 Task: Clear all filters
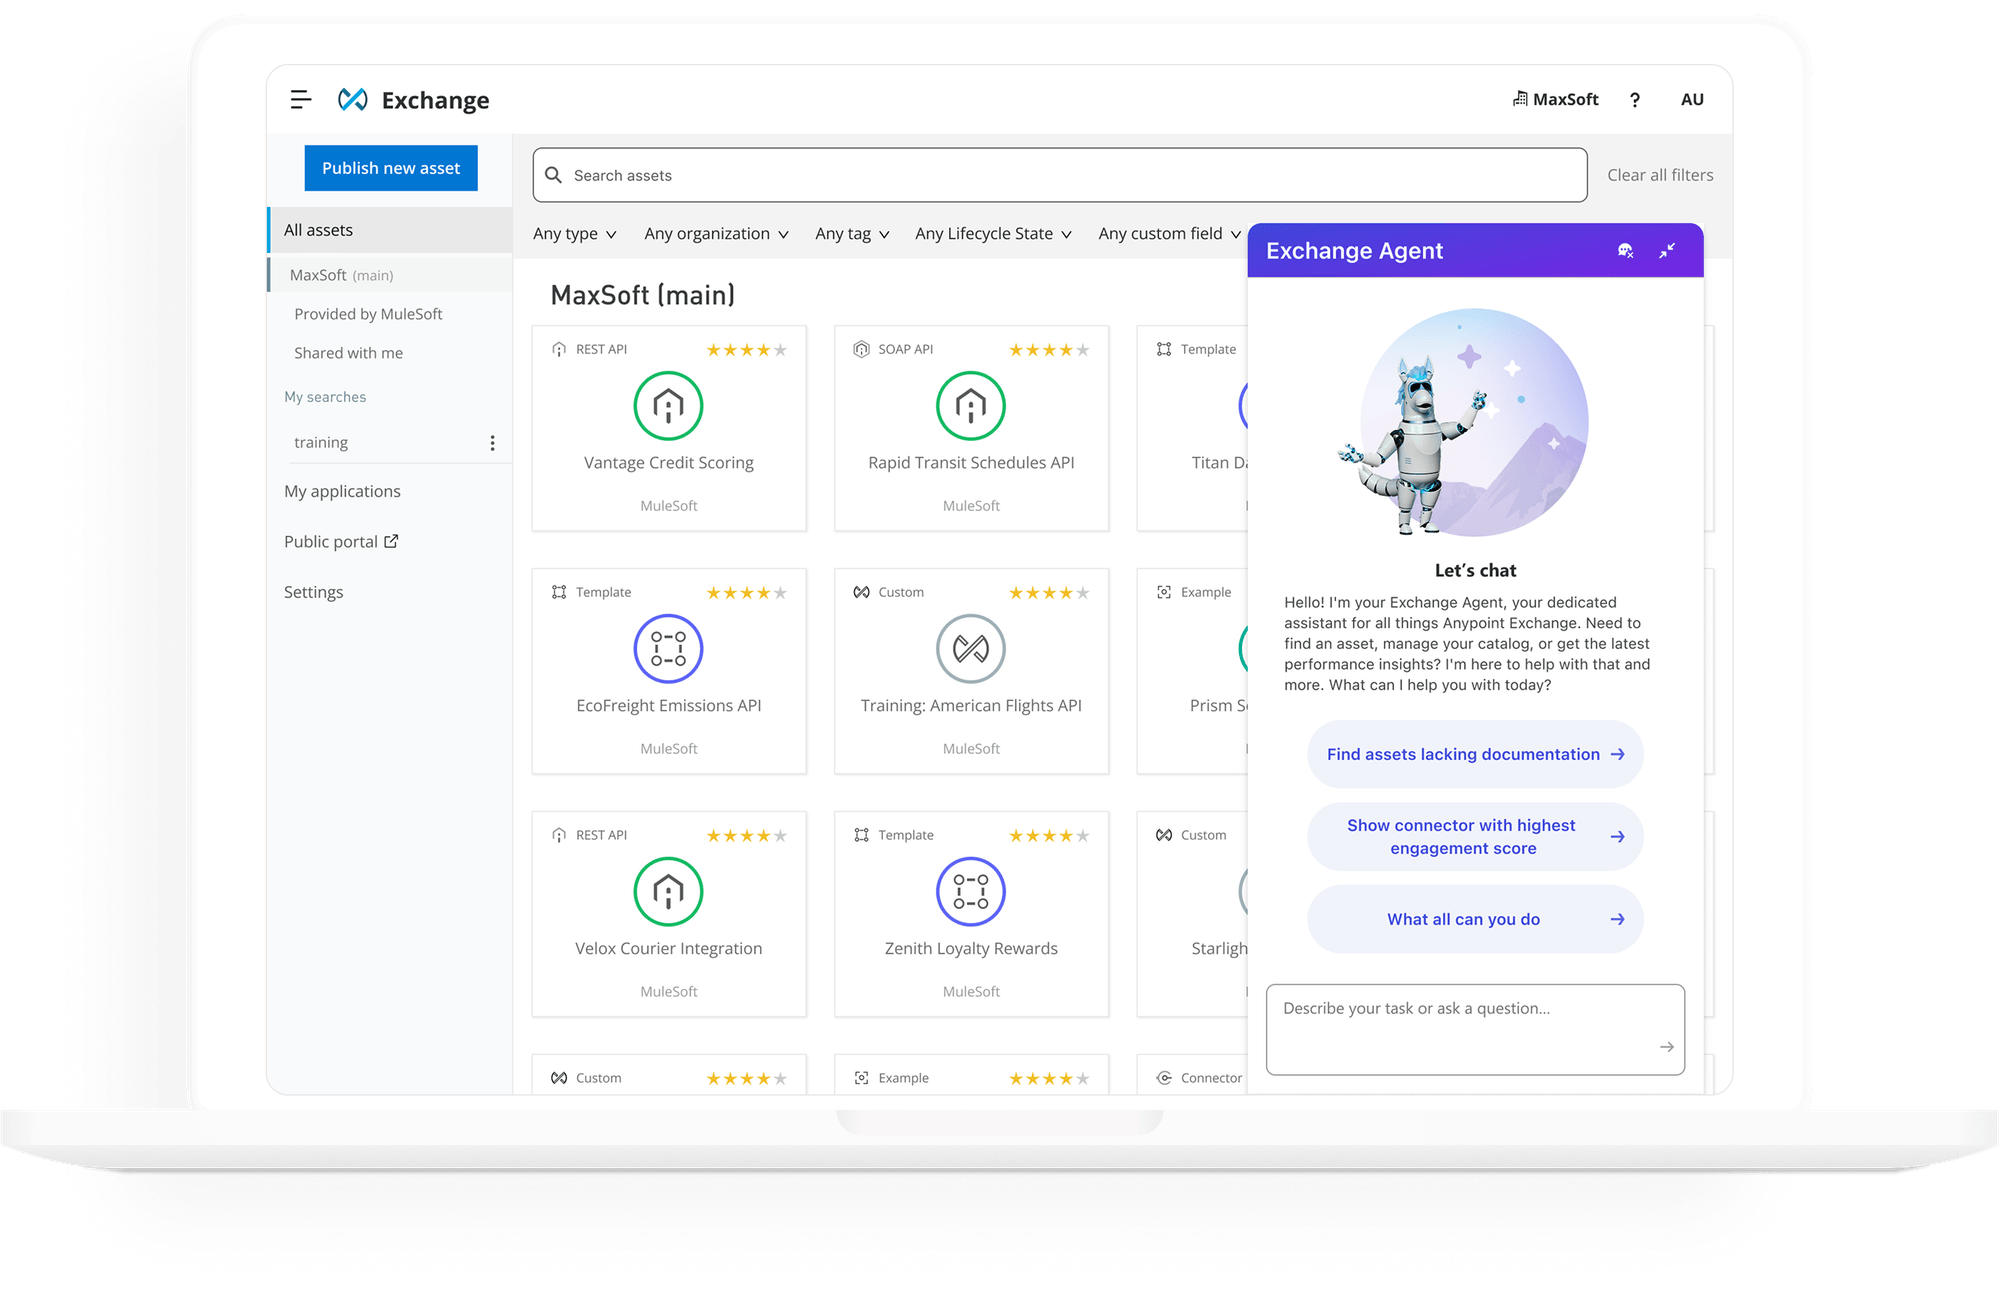(x=1660, y=175)
